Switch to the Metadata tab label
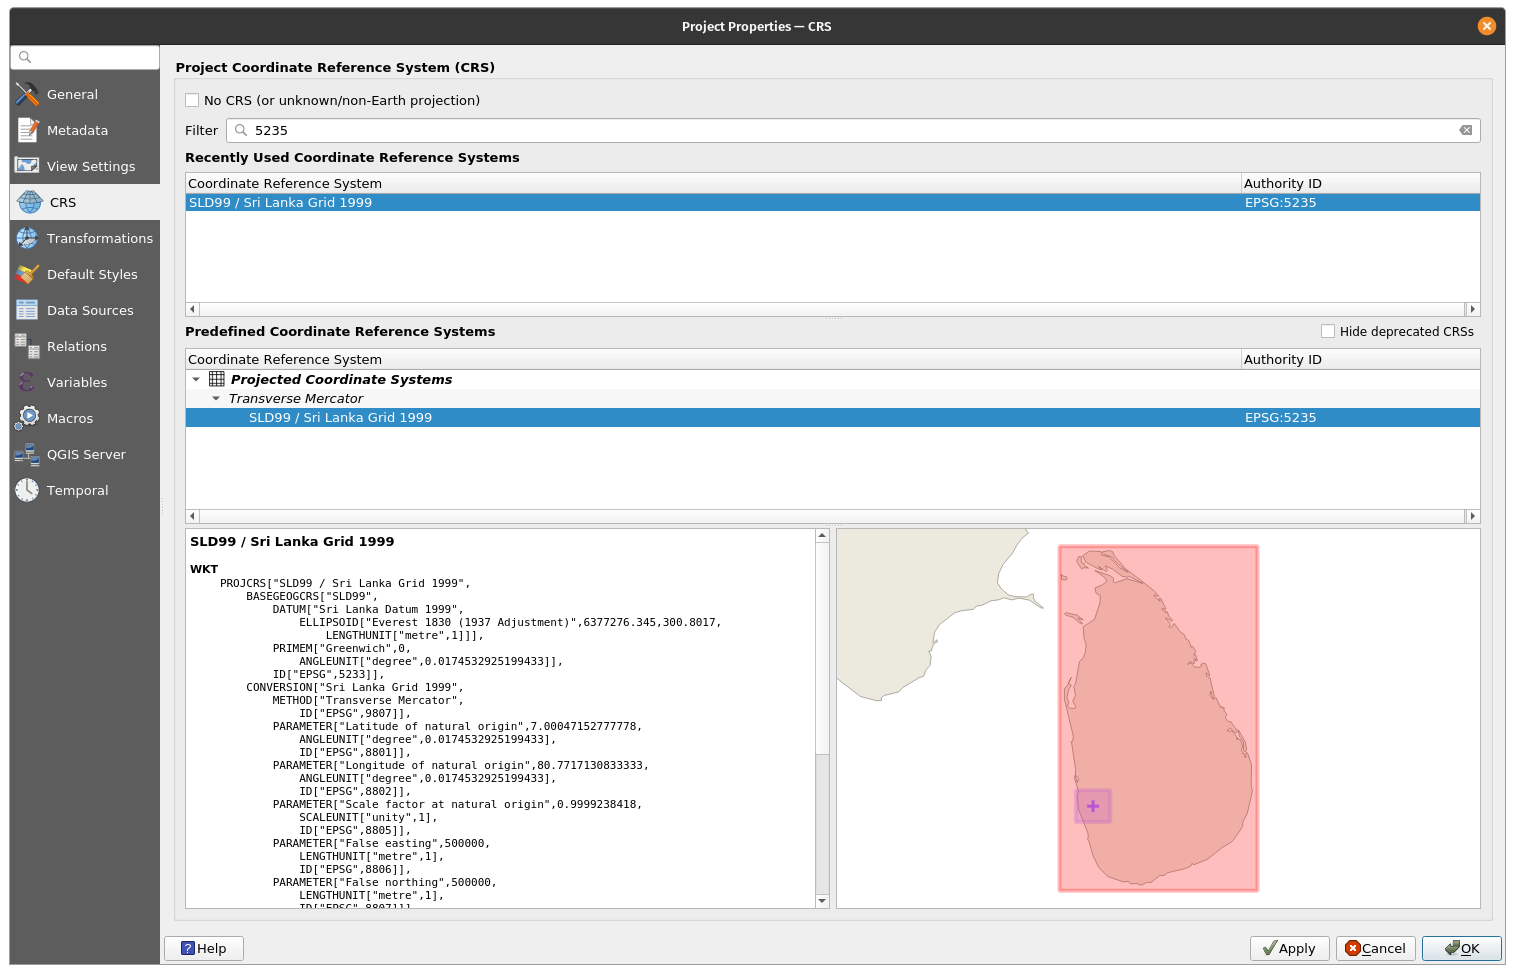This screenshot has width=1515, height=974. [x=77, y=130]
